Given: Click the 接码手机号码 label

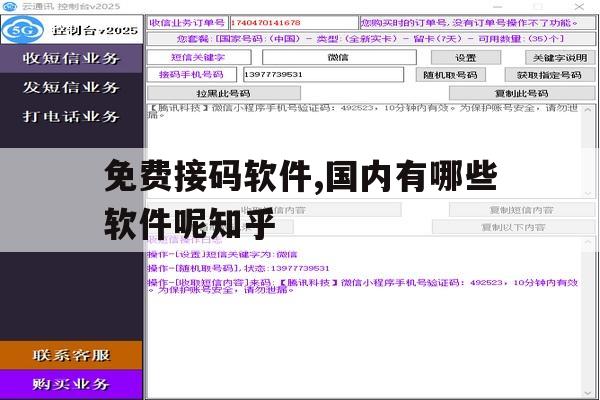Looking at the screenshot, I should [192, 75].
